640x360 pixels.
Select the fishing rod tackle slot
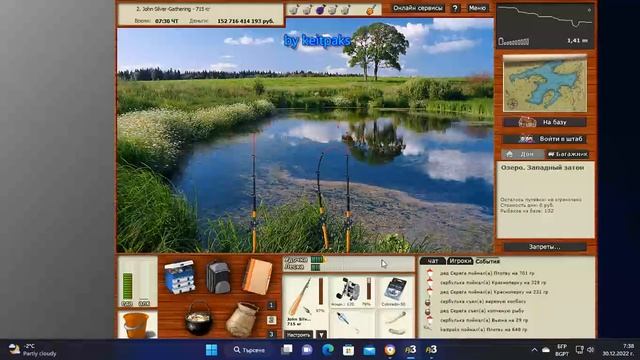[305, 301]
